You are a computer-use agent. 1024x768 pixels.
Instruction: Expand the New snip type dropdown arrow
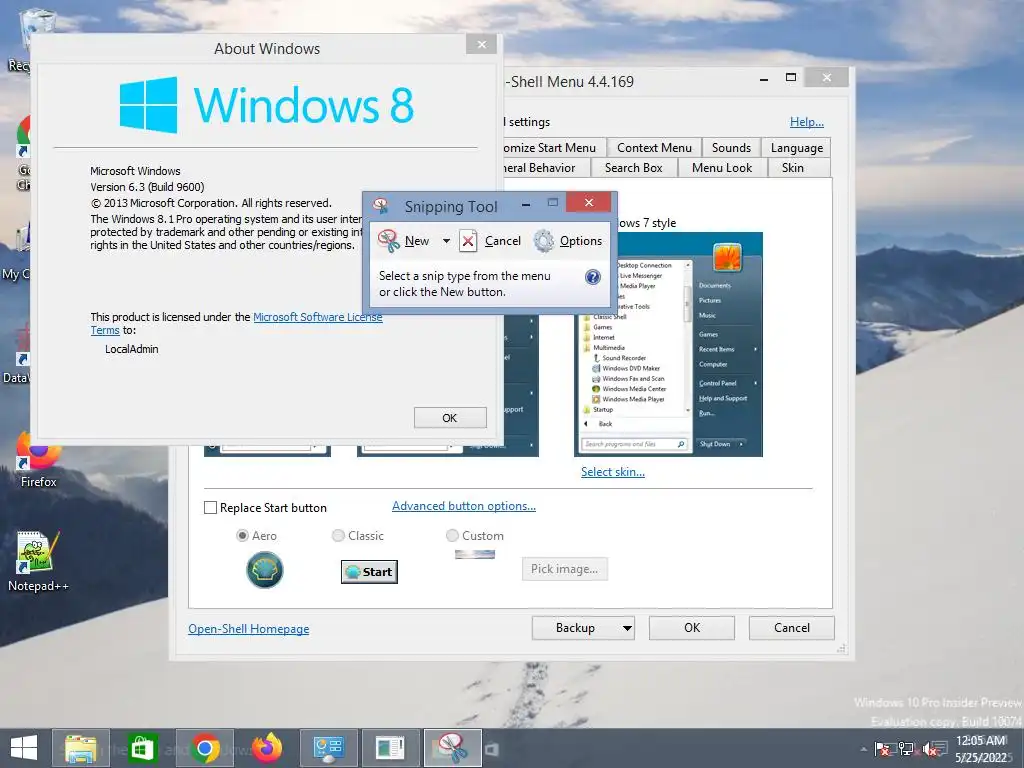(x=446, y=241)
